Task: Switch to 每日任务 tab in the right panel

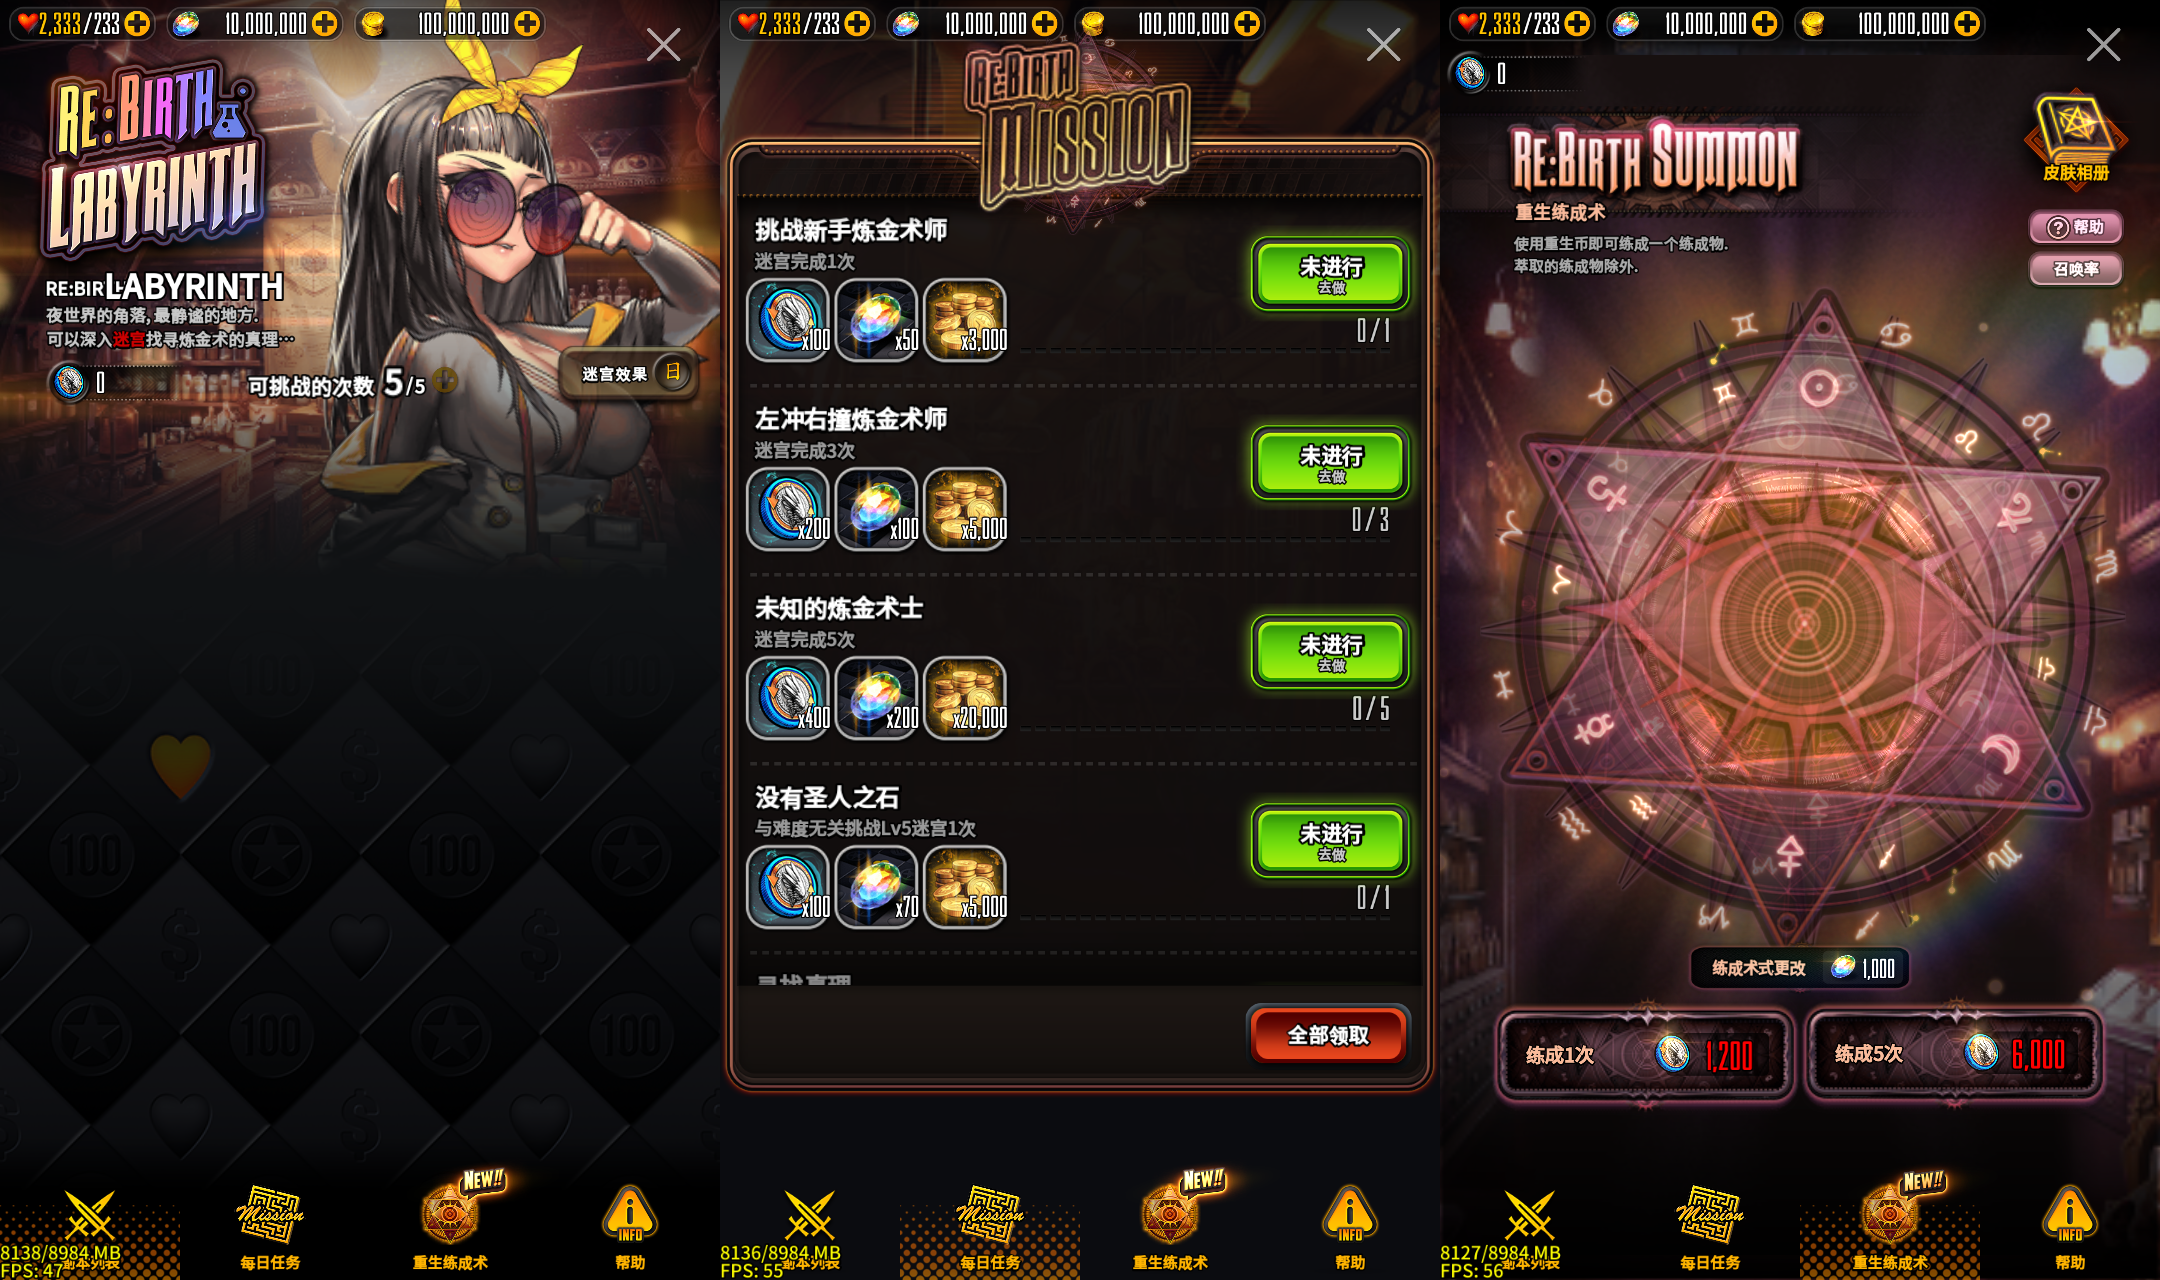Action: (1710, 1226)
